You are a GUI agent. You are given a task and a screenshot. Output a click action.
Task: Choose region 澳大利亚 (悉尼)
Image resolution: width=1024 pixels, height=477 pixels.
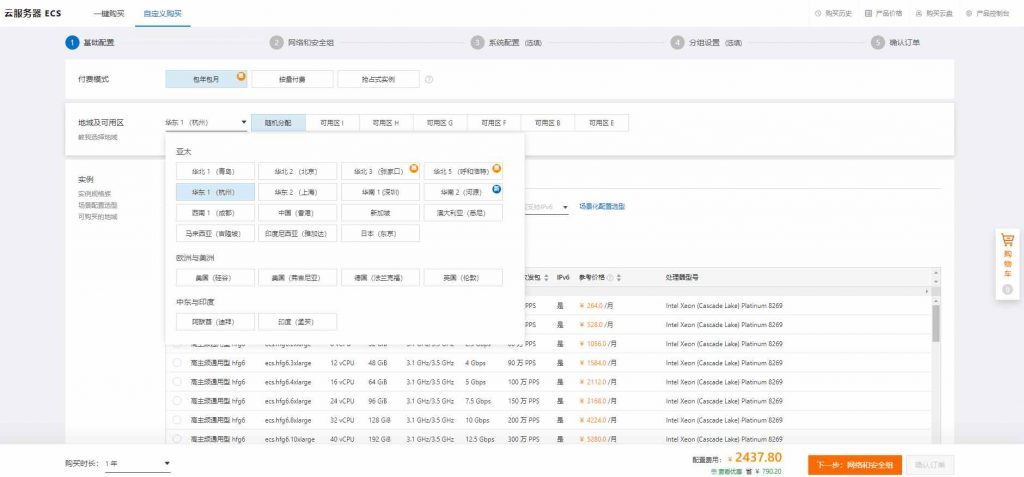(x=463, y=213)
